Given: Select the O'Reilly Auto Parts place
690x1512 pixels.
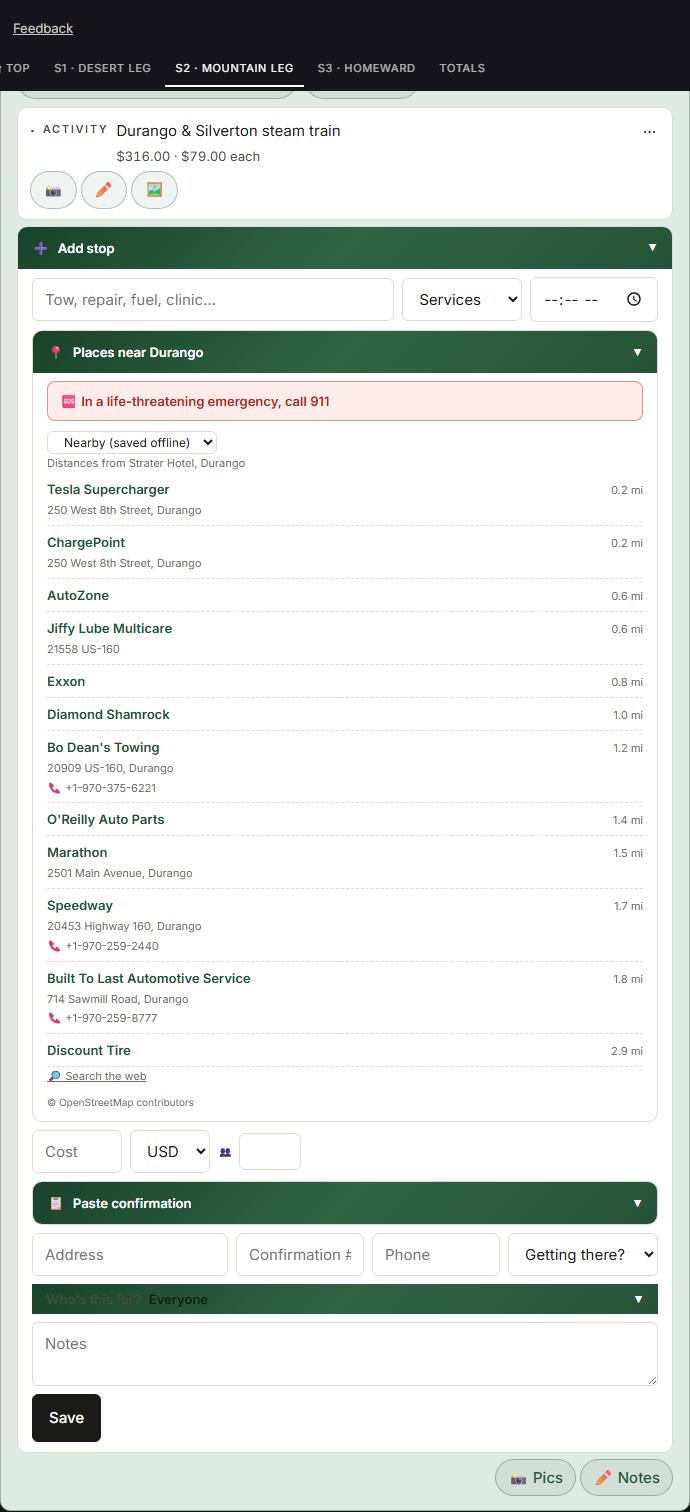Looking at the screenshot, I should tap(106, 819).
